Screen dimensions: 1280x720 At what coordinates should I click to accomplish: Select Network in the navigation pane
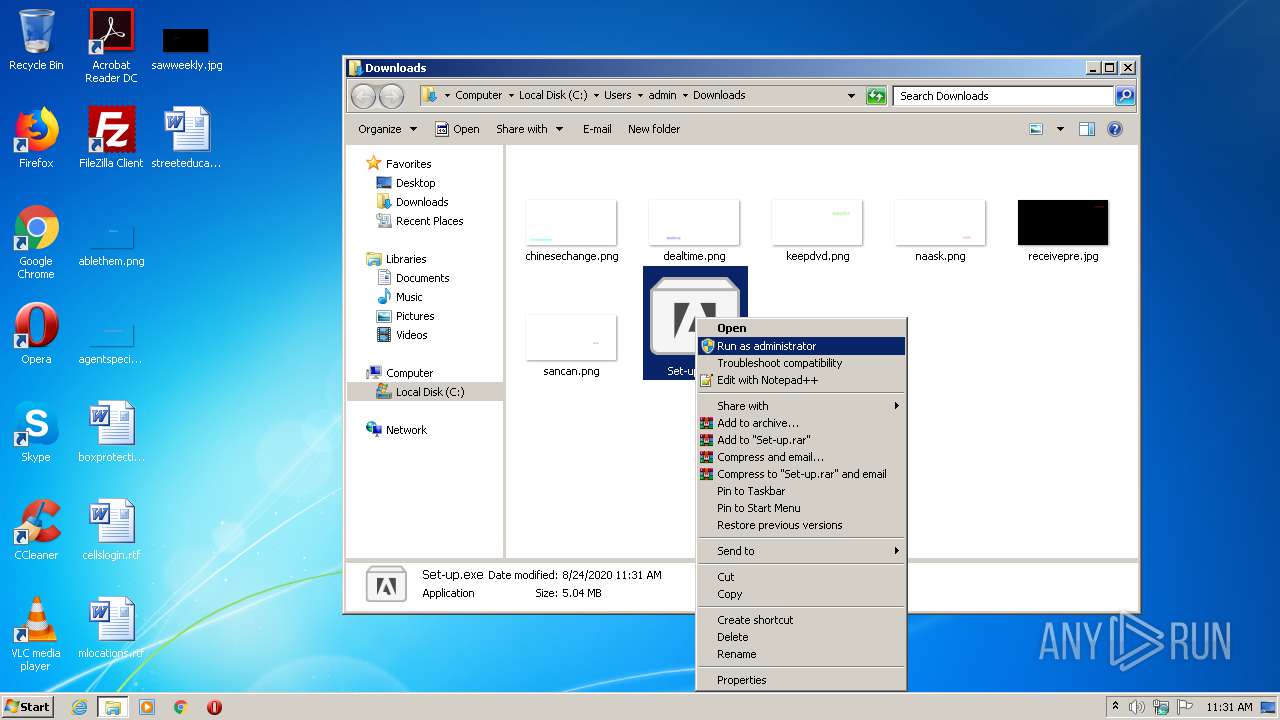coord(397,430)
